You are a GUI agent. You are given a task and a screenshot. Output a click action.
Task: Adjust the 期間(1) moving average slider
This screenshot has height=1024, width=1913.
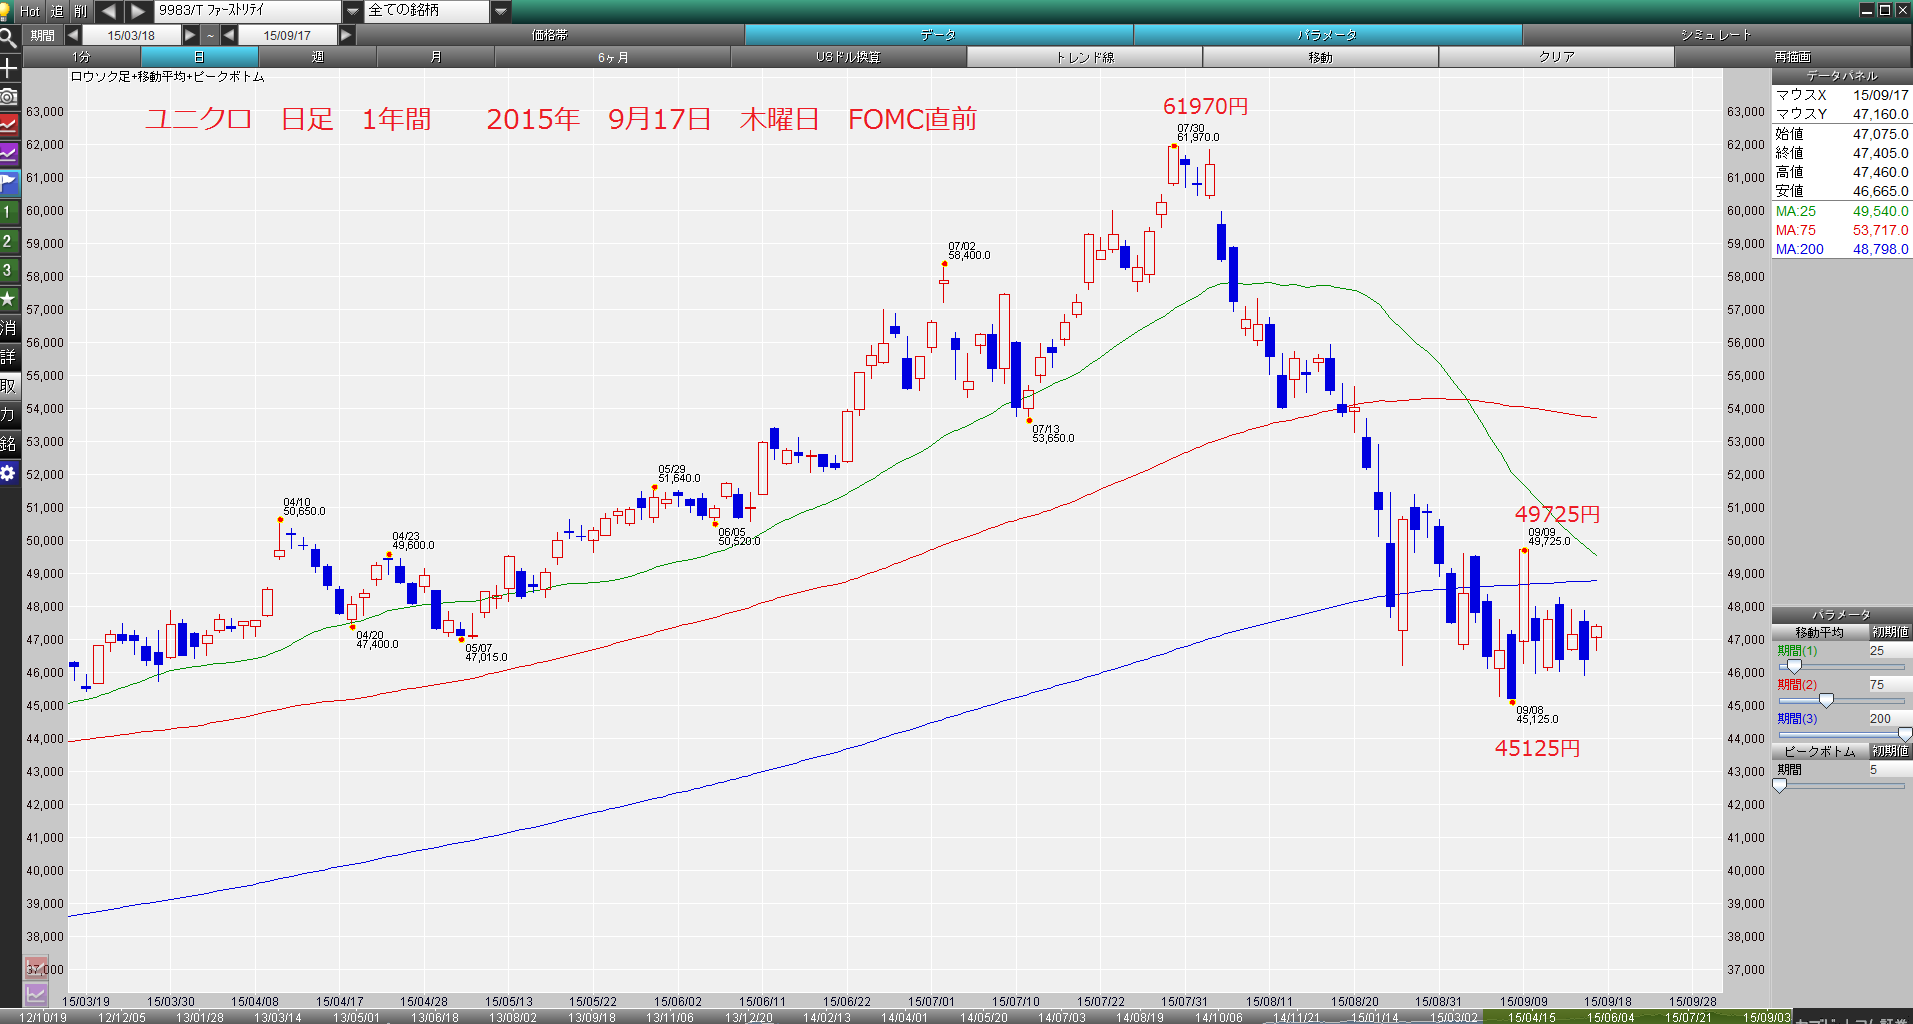[1794, 666]
